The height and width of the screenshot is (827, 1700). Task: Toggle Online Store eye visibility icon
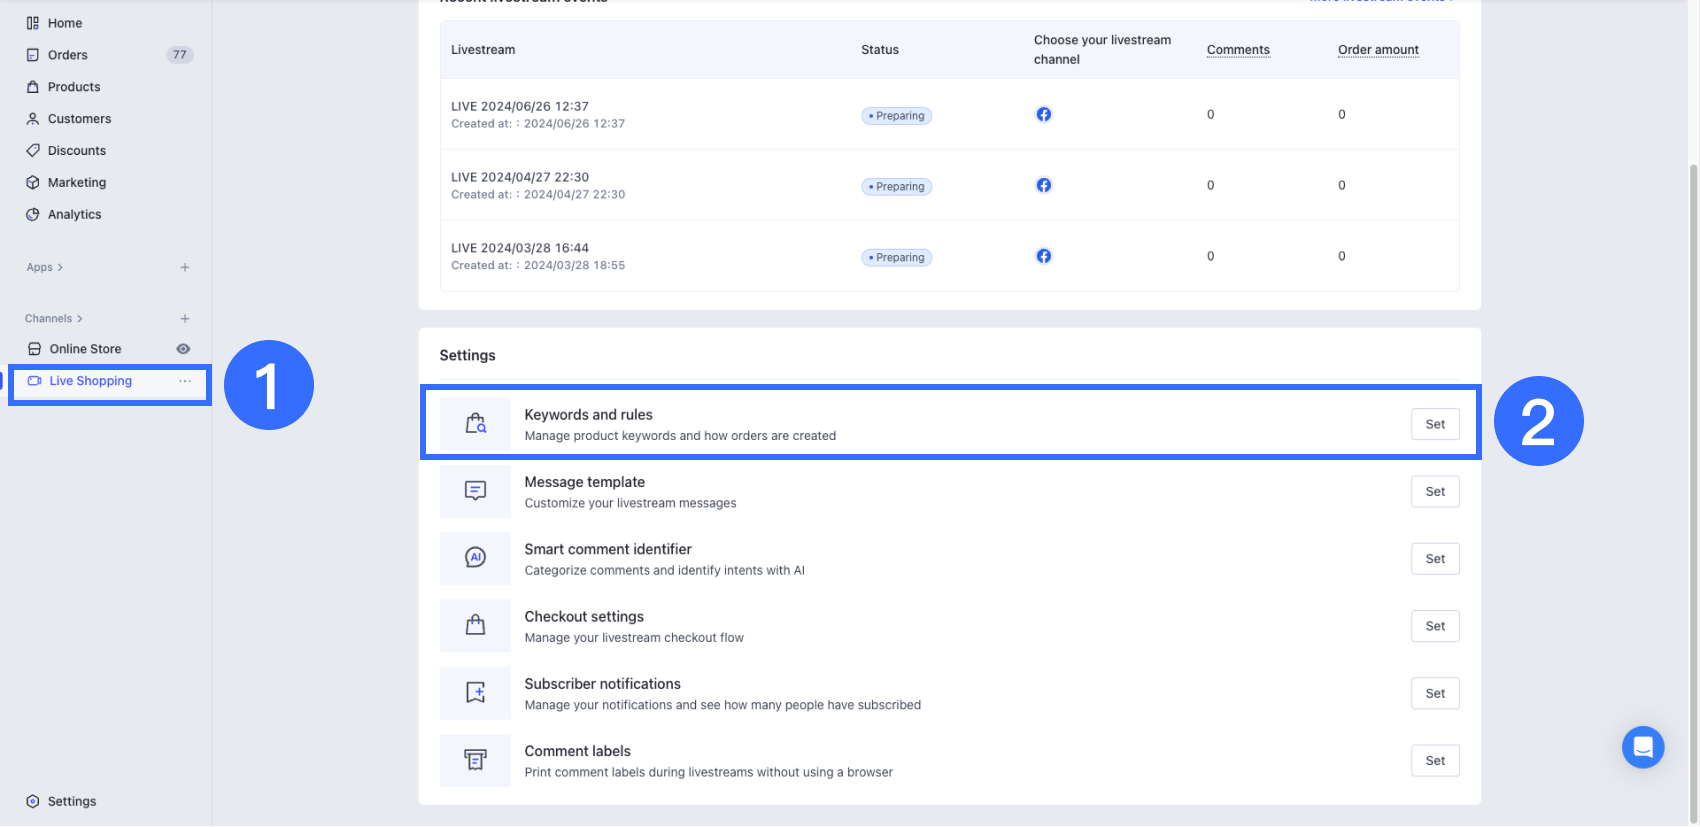pos(183,349)
